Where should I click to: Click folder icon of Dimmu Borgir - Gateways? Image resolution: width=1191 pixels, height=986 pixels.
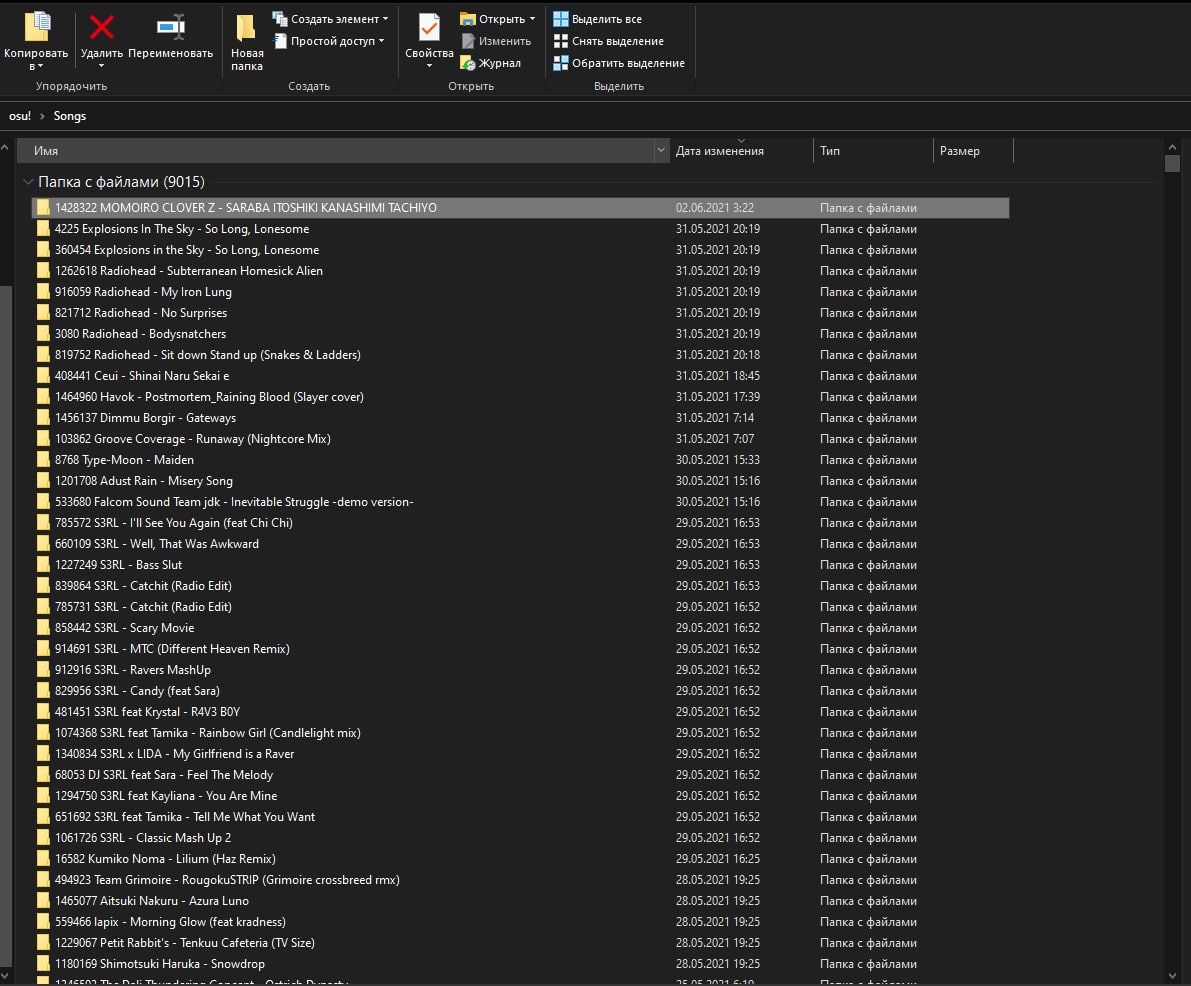[43, 418]
